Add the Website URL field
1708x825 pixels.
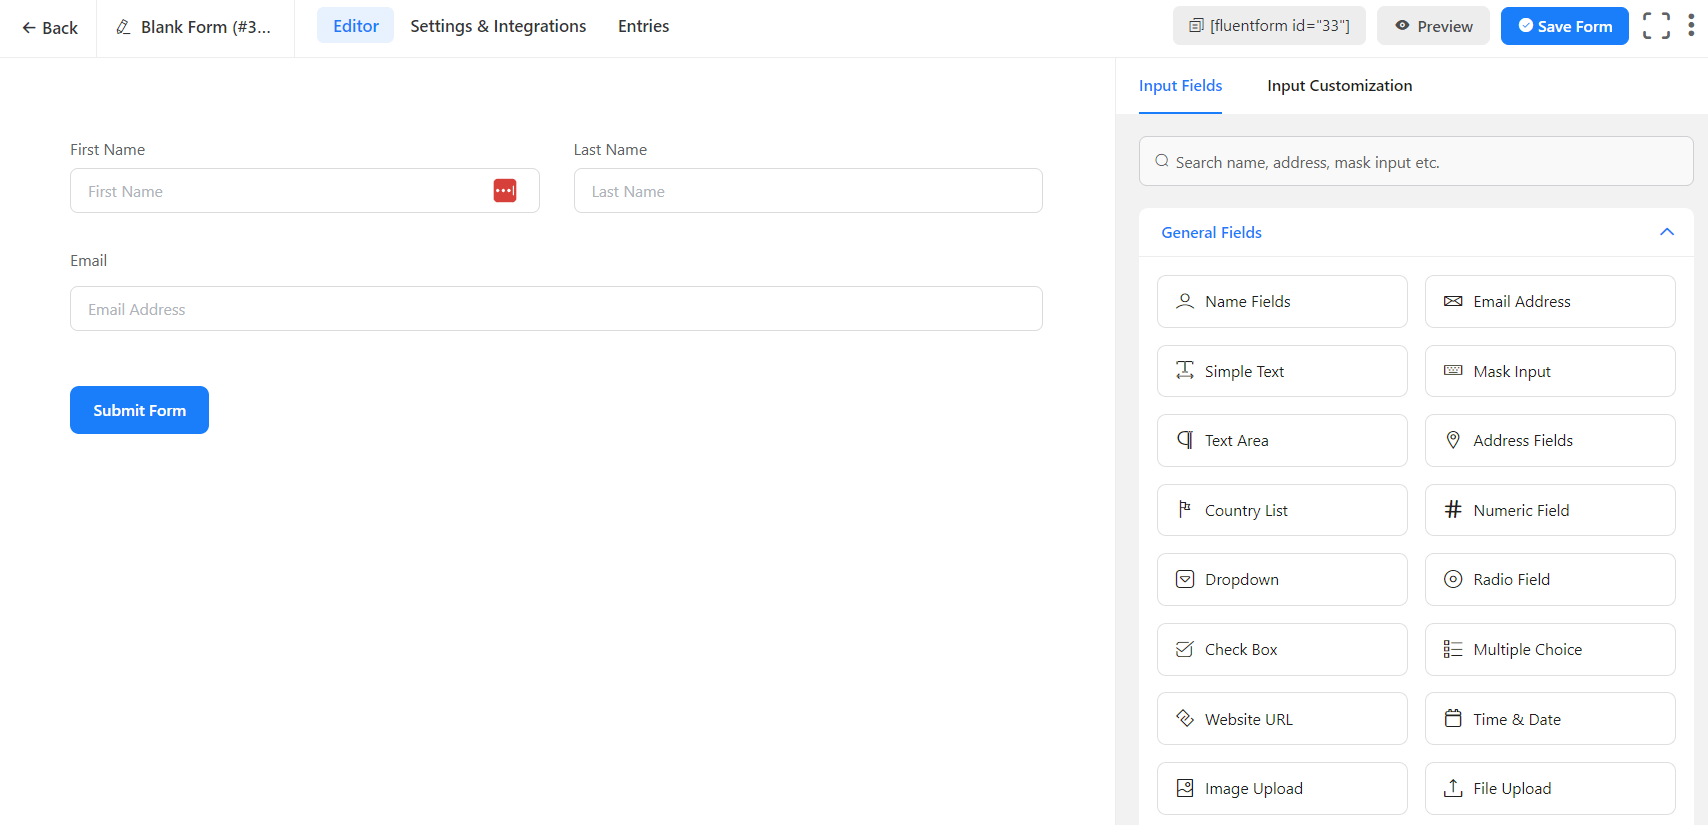(1282, 719)
